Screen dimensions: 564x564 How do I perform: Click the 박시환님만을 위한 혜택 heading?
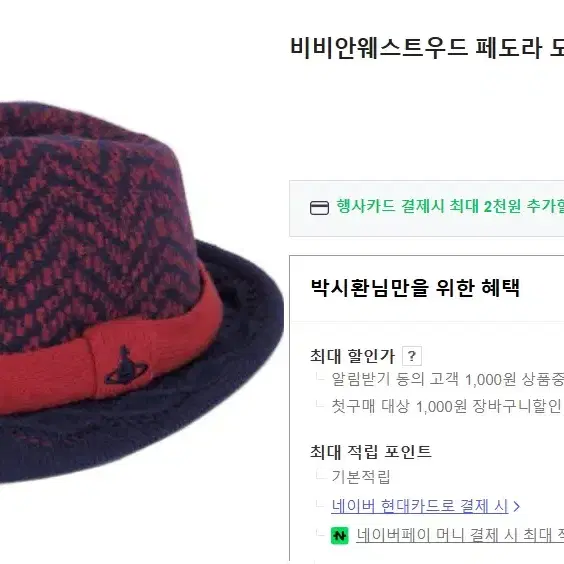pos(415,288)
